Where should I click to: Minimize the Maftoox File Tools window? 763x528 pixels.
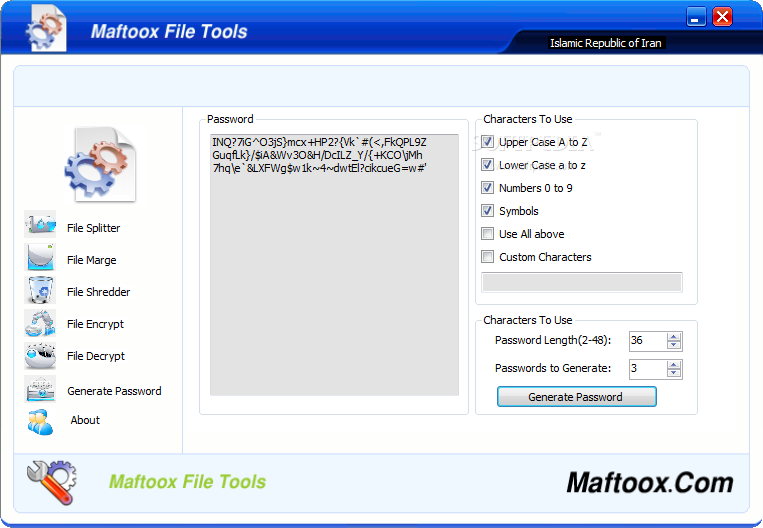pyautogui.click(x=696, y=17)
